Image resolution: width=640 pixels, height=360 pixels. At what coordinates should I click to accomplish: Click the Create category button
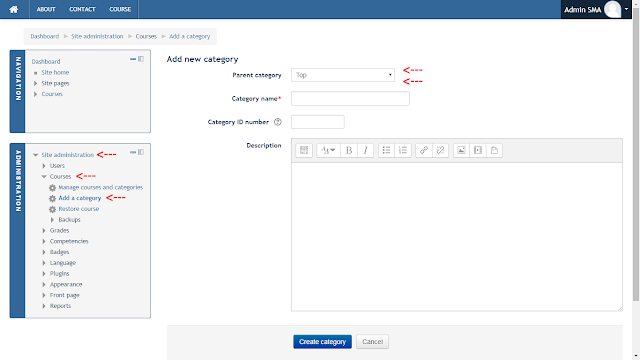pyautogui.click(x=322, y=342)
